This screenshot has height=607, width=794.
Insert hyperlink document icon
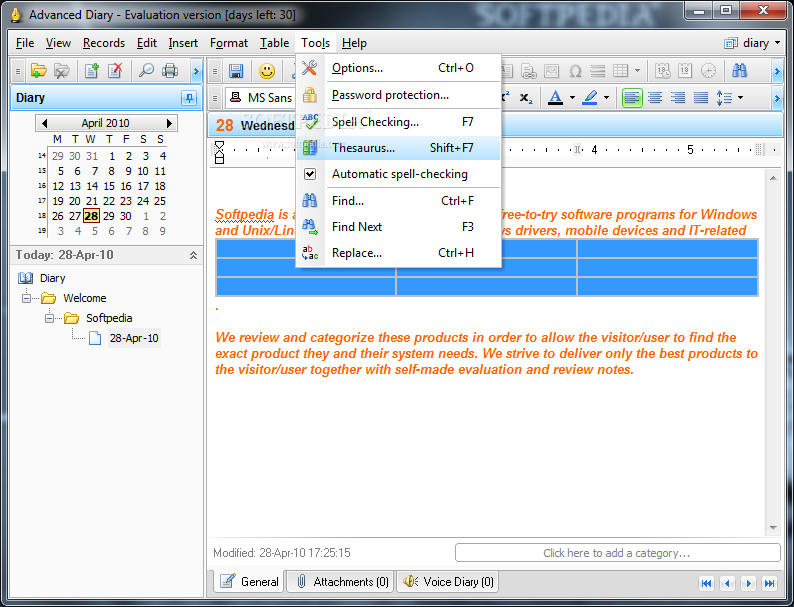[x=529, y=71]
